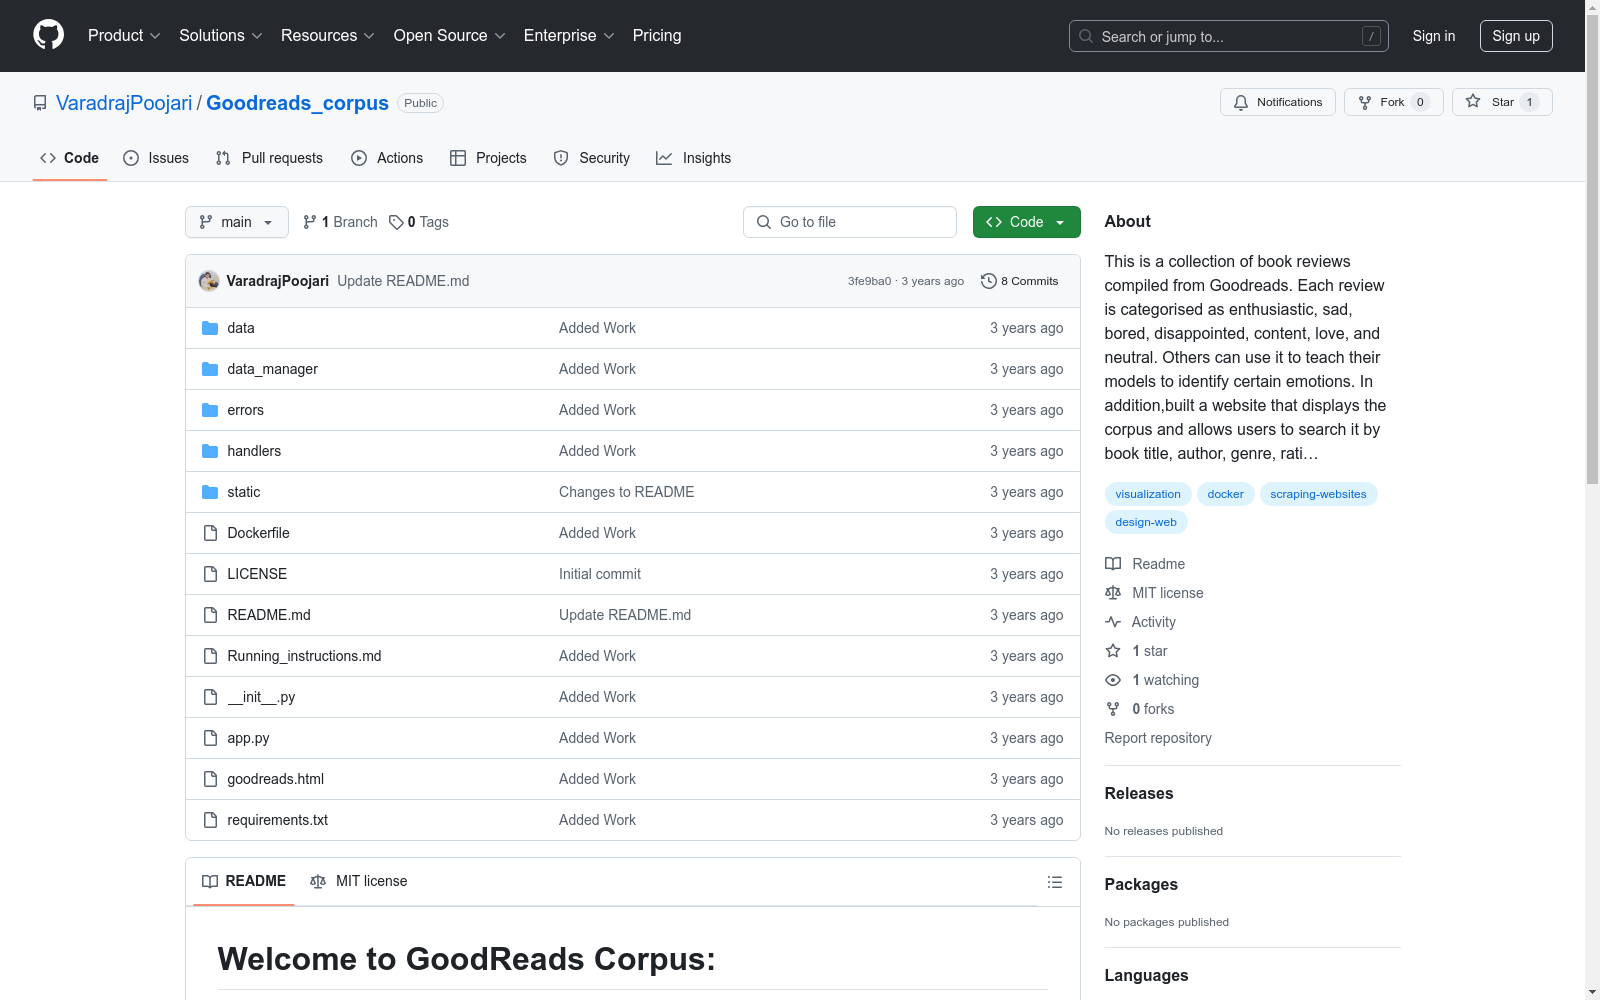
Task: Click the LICENSE file icon
Action: 210,574
